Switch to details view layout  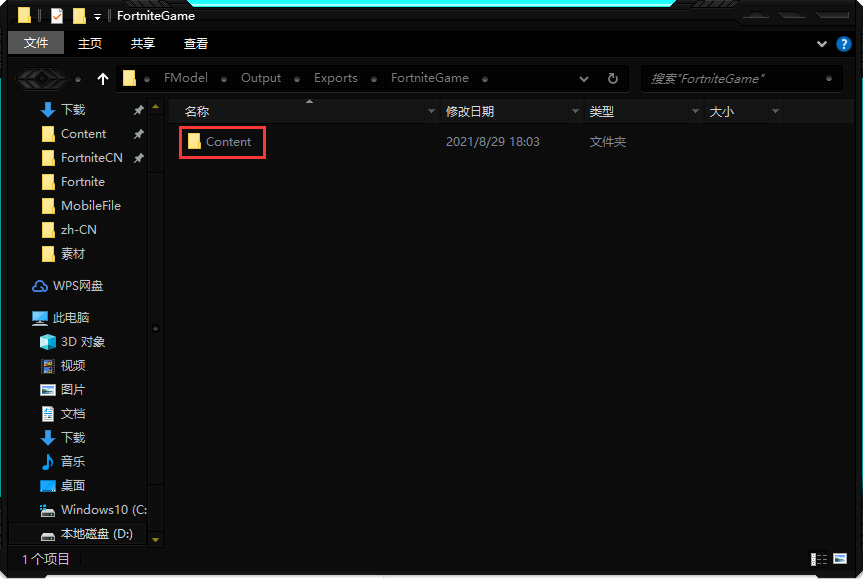click(818, 559)
